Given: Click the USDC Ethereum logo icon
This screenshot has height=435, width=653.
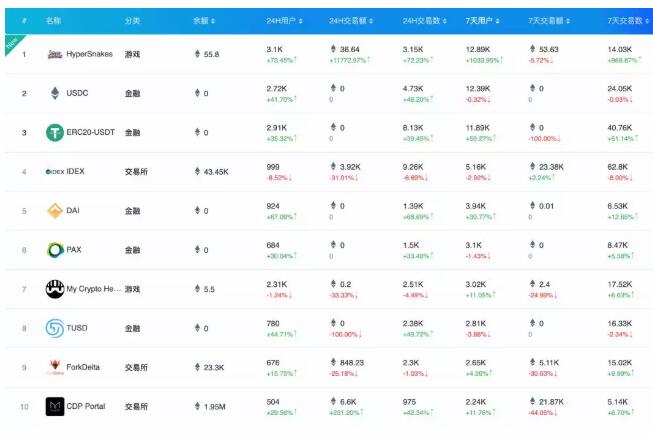Looking at the screenshot, I should click(x=55, y=93).
